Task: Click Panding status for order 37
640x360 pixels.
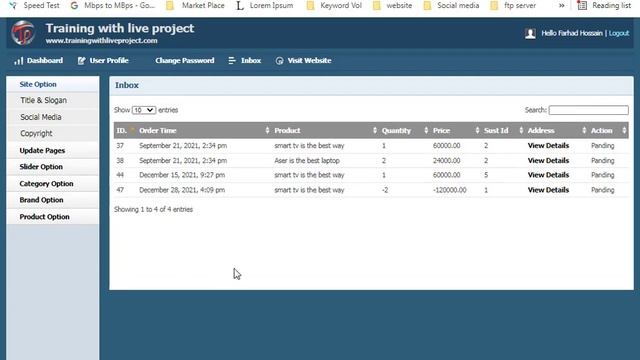Action: [x=602, y=146]
